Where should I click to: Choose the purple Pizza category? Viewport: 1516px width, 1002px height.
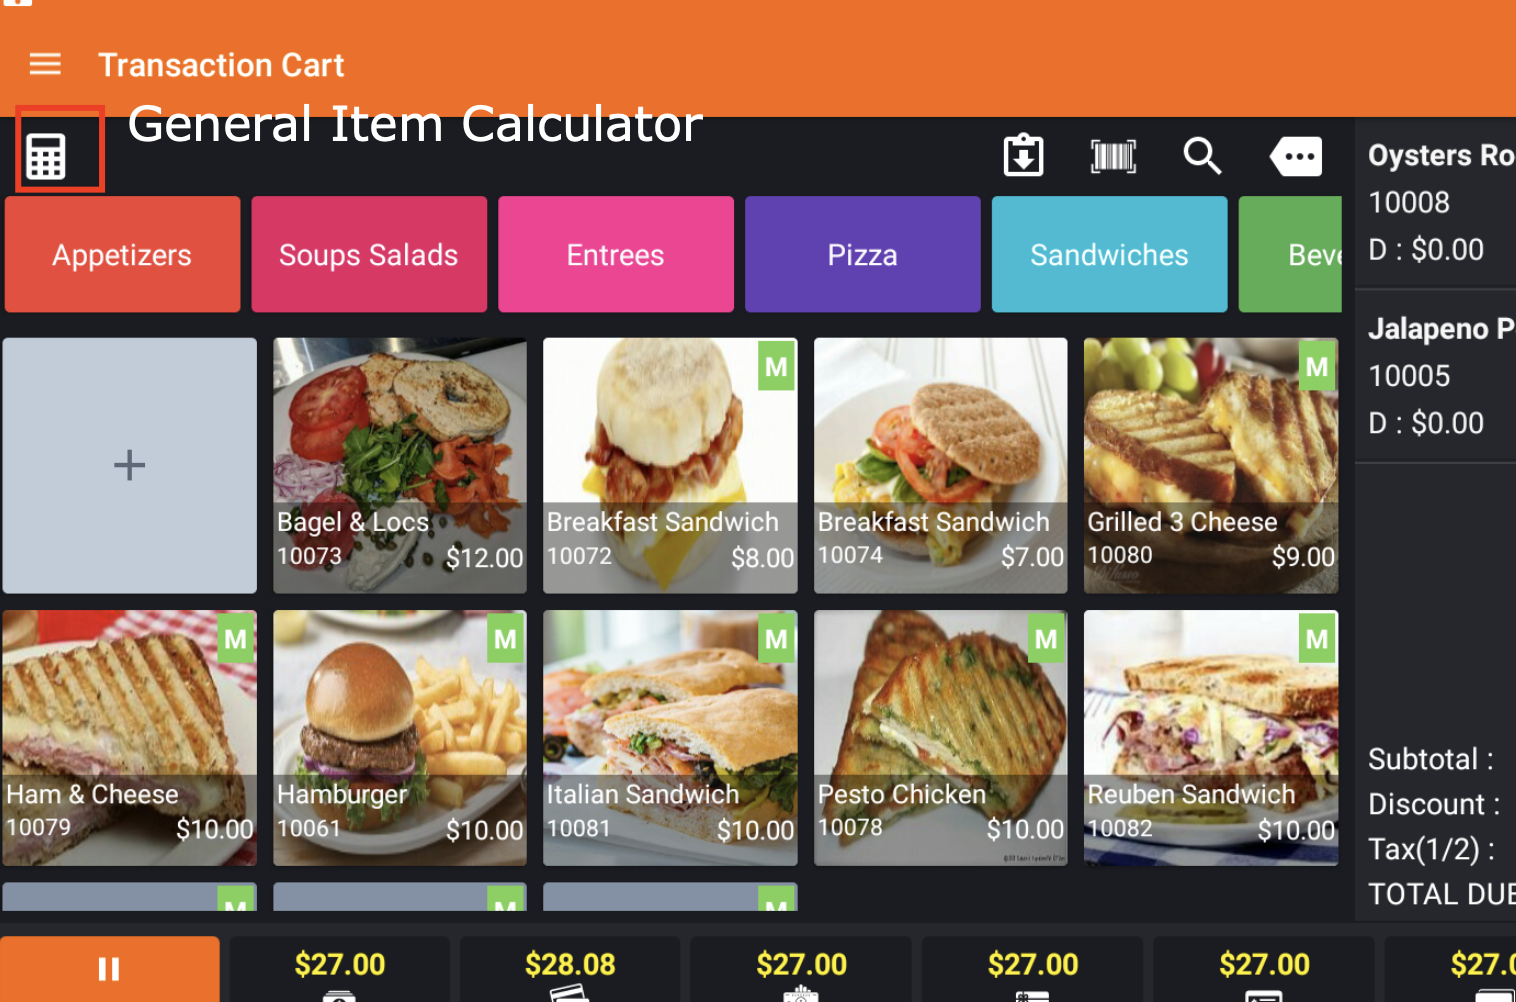pos(863,254)
